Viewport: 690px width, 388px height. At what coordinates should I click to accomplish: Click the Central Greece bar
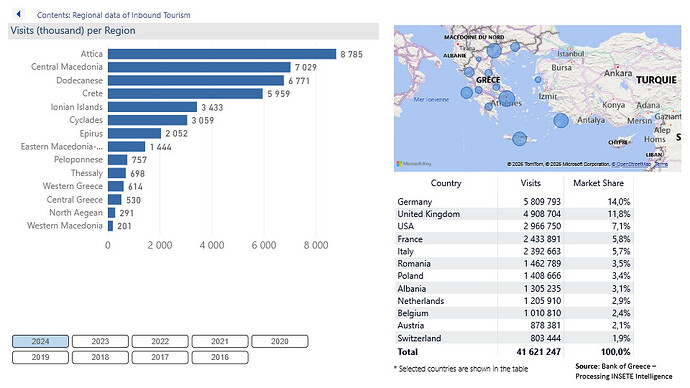[x=115, y=199]
